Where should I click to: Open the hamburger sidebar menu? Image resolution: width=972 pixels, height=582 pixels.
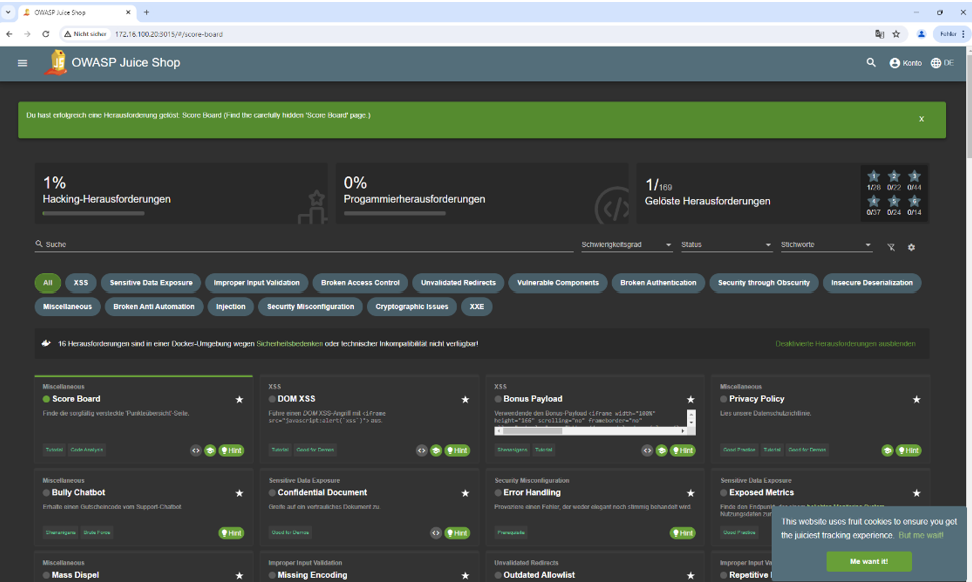22,63
